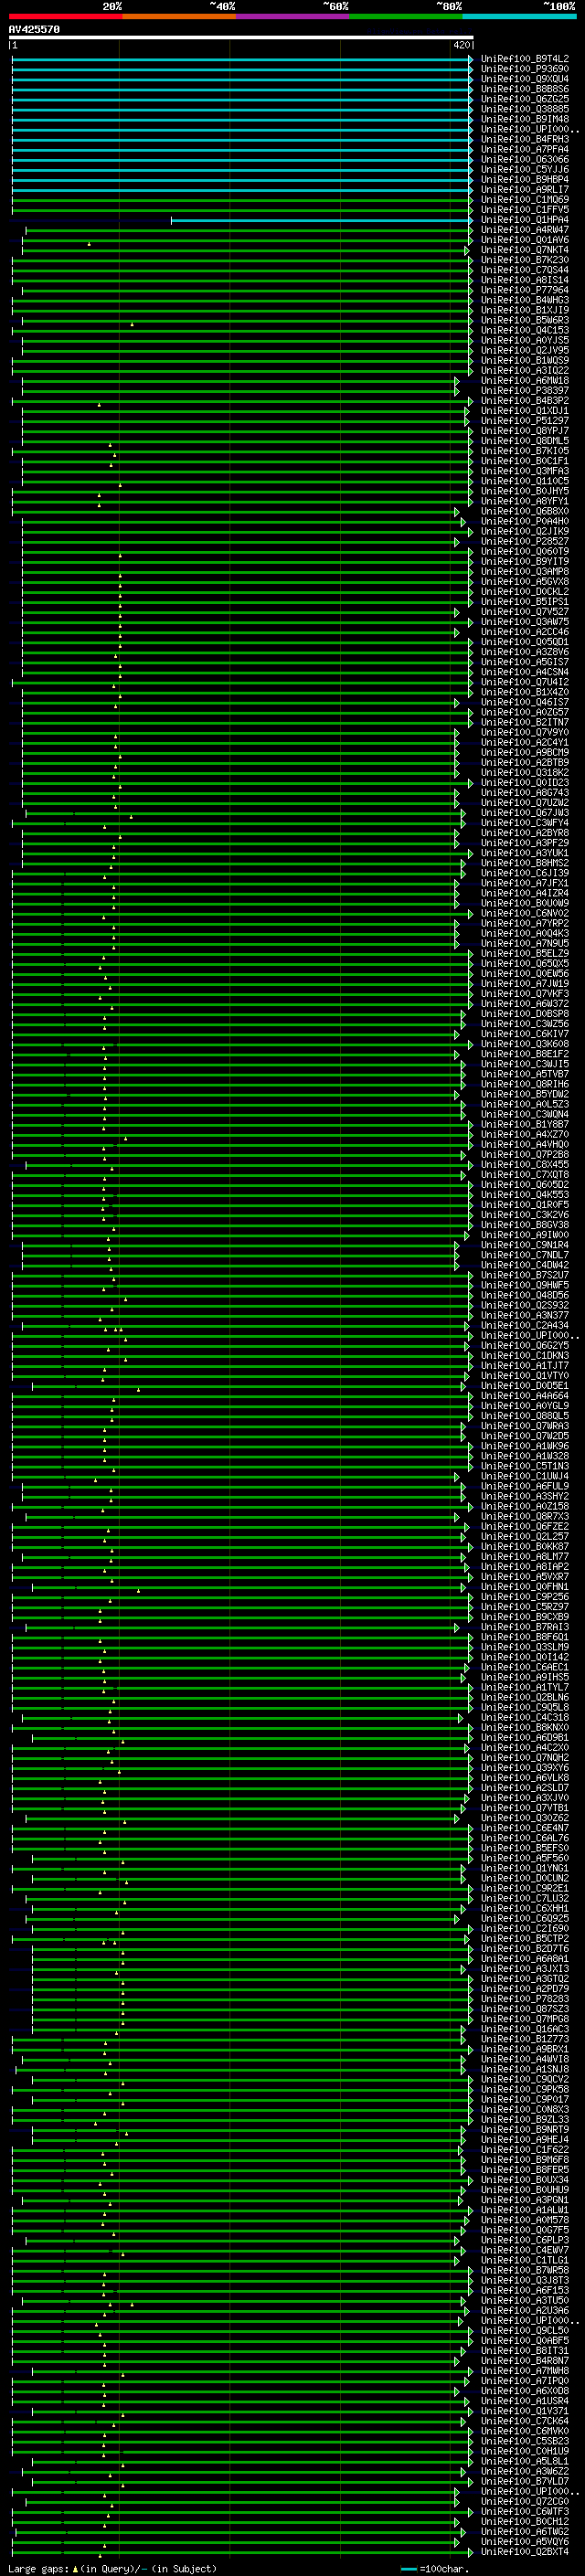This screenshot has height=2576, width=585.
Task: Select the UniRef100_C6PLP3 label
Action: pyautogui.click(x=525, y=2240)
